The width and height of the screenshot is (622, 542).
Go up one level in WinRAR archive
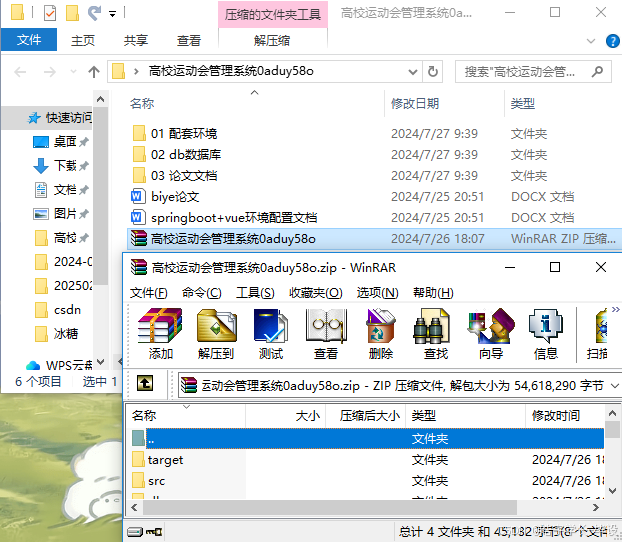tap(145, 383)
